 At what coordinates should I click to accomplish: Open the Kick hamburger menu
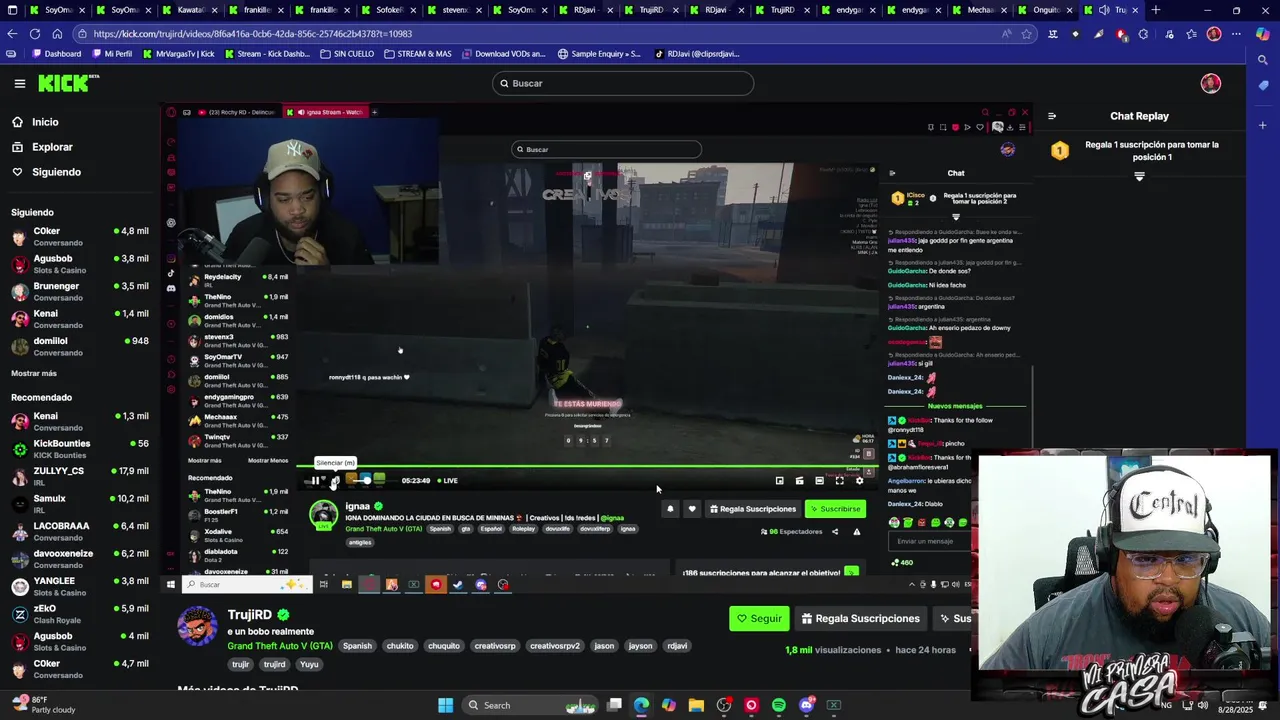[19, 84]
